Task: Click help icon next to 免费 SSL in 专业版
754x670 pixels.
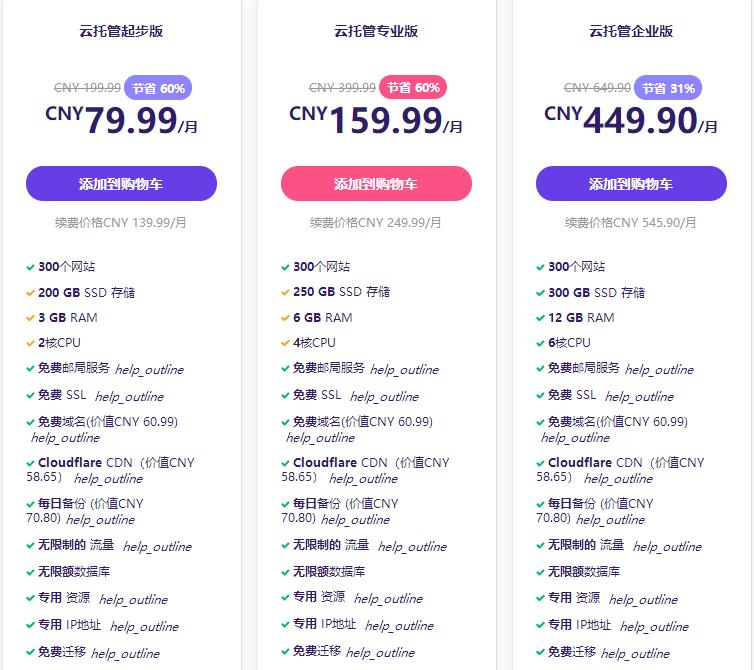Action: pyautogui.click(x=384, y=397)
